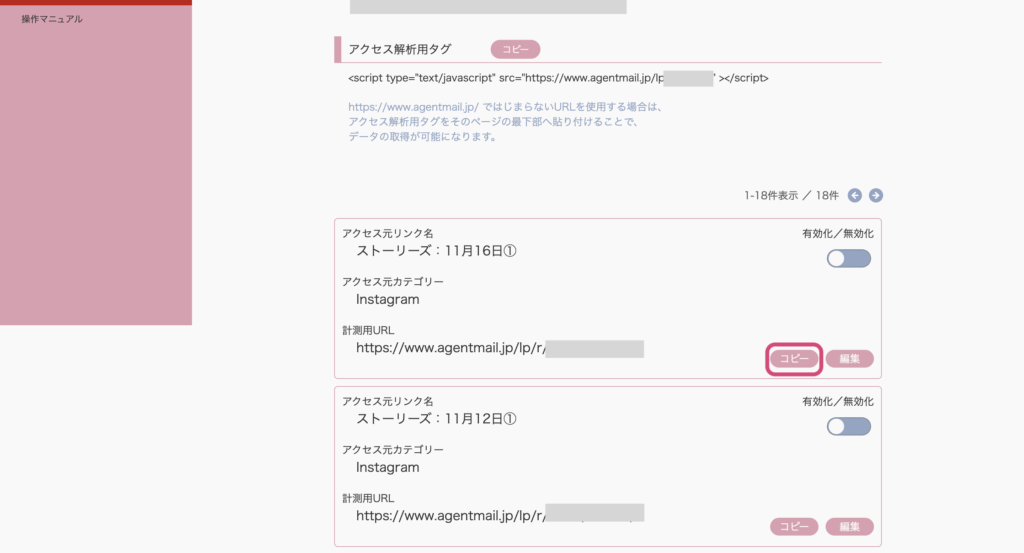Copy the アクセス解析用タグ script
This screenshot has width=1024, height=553.
pos(515,50)
